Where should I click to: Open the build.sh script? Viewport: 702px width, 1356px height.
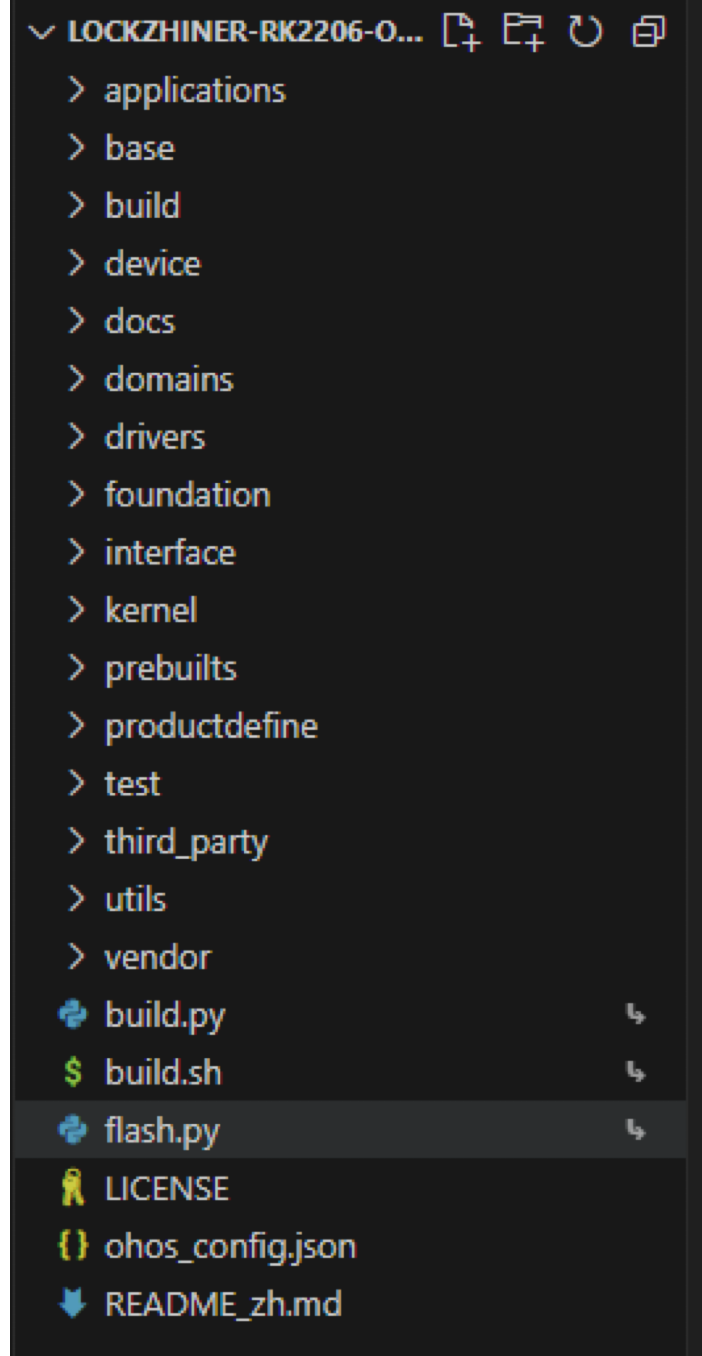162,1074
